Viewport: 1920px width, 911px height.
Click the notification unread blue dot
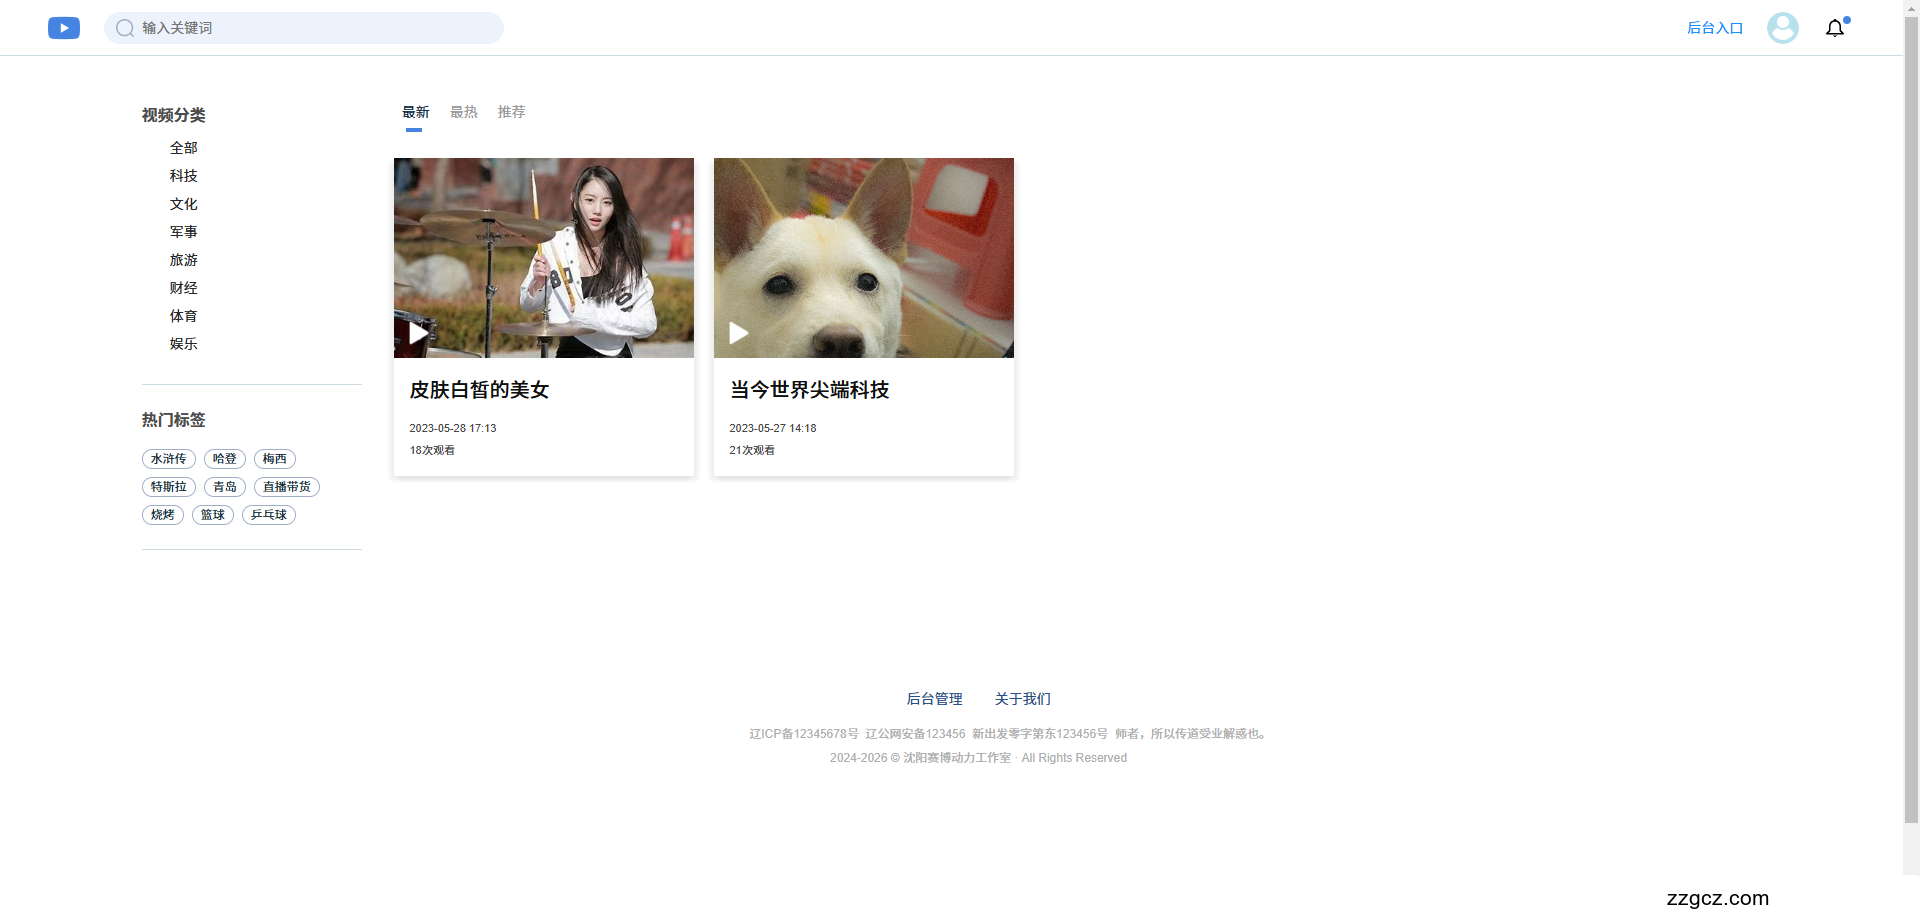(x=1845, y=19)
